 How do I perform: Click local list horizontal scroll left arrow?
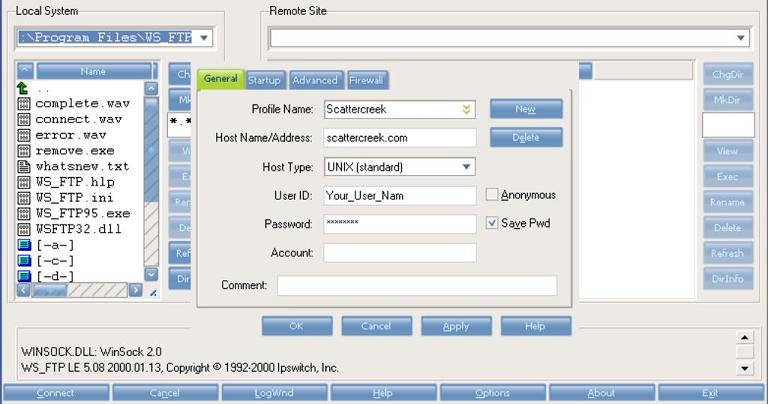pyautogui.click(x=24, y=290)
